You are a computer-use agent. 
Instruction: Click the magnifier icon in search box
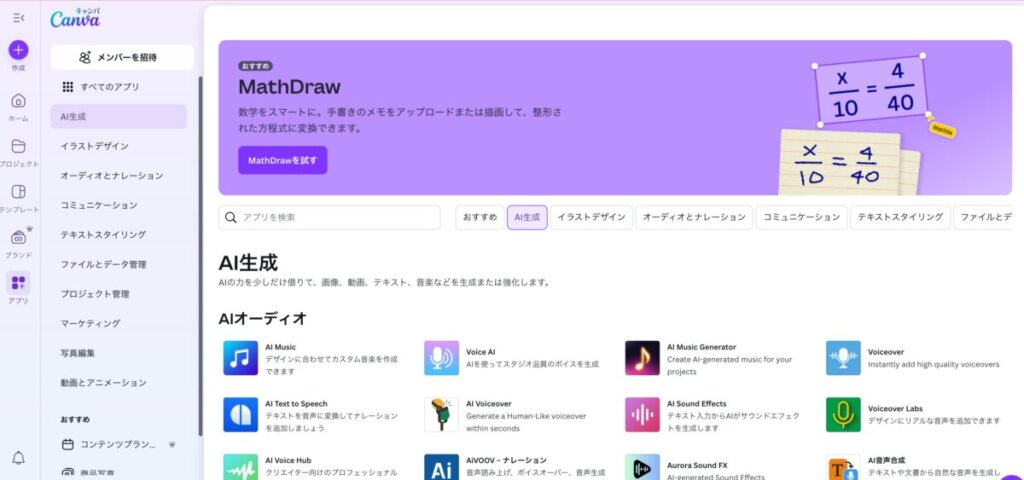click(231, 217)
